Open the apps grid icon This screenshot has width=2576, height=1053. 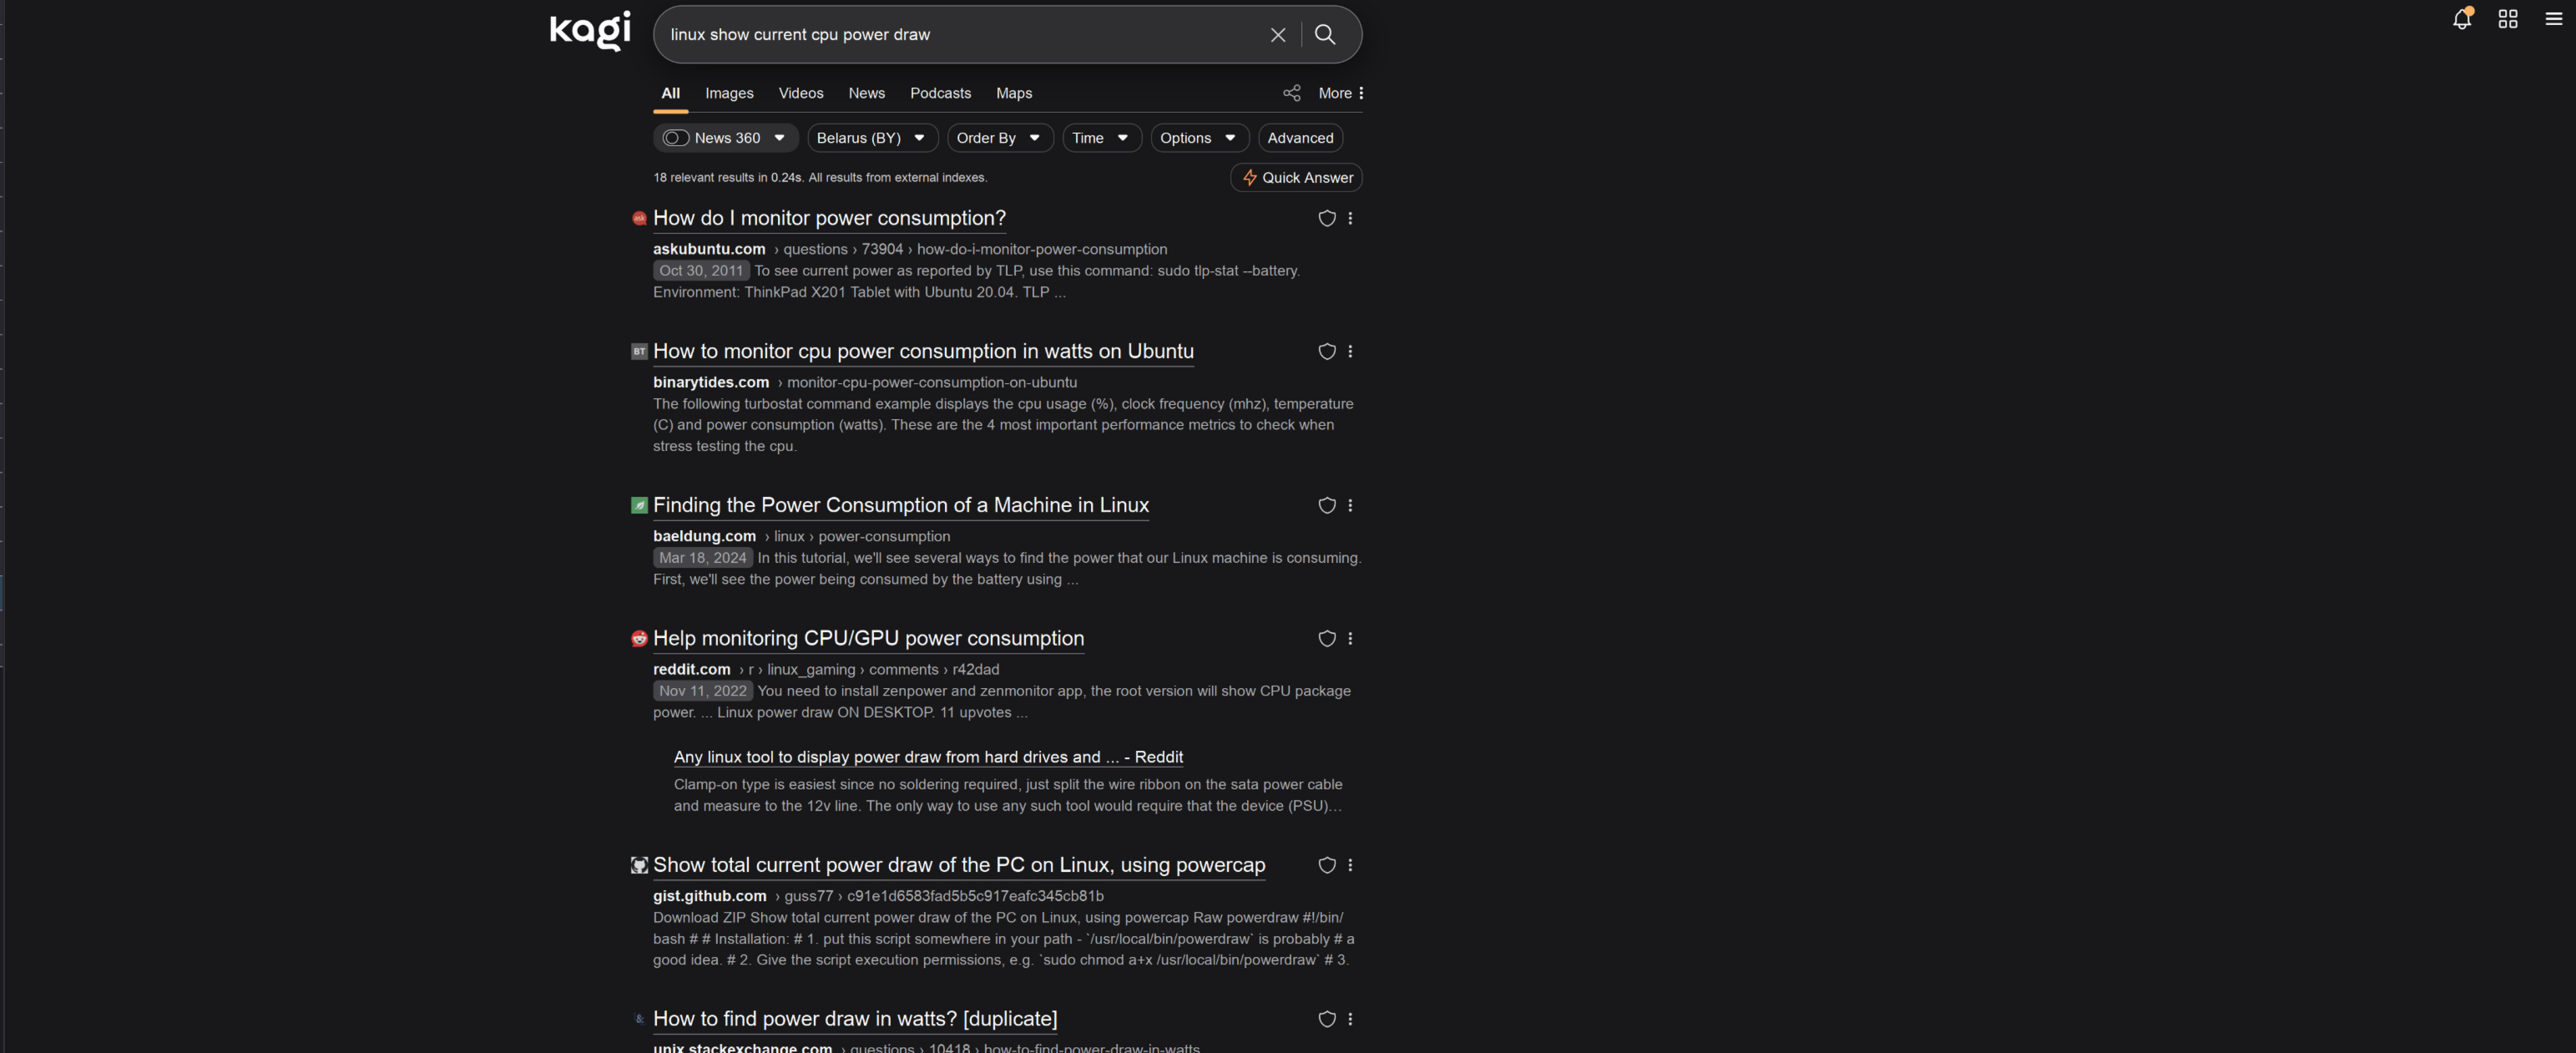pyautogui.click(x=2507, y=19)
